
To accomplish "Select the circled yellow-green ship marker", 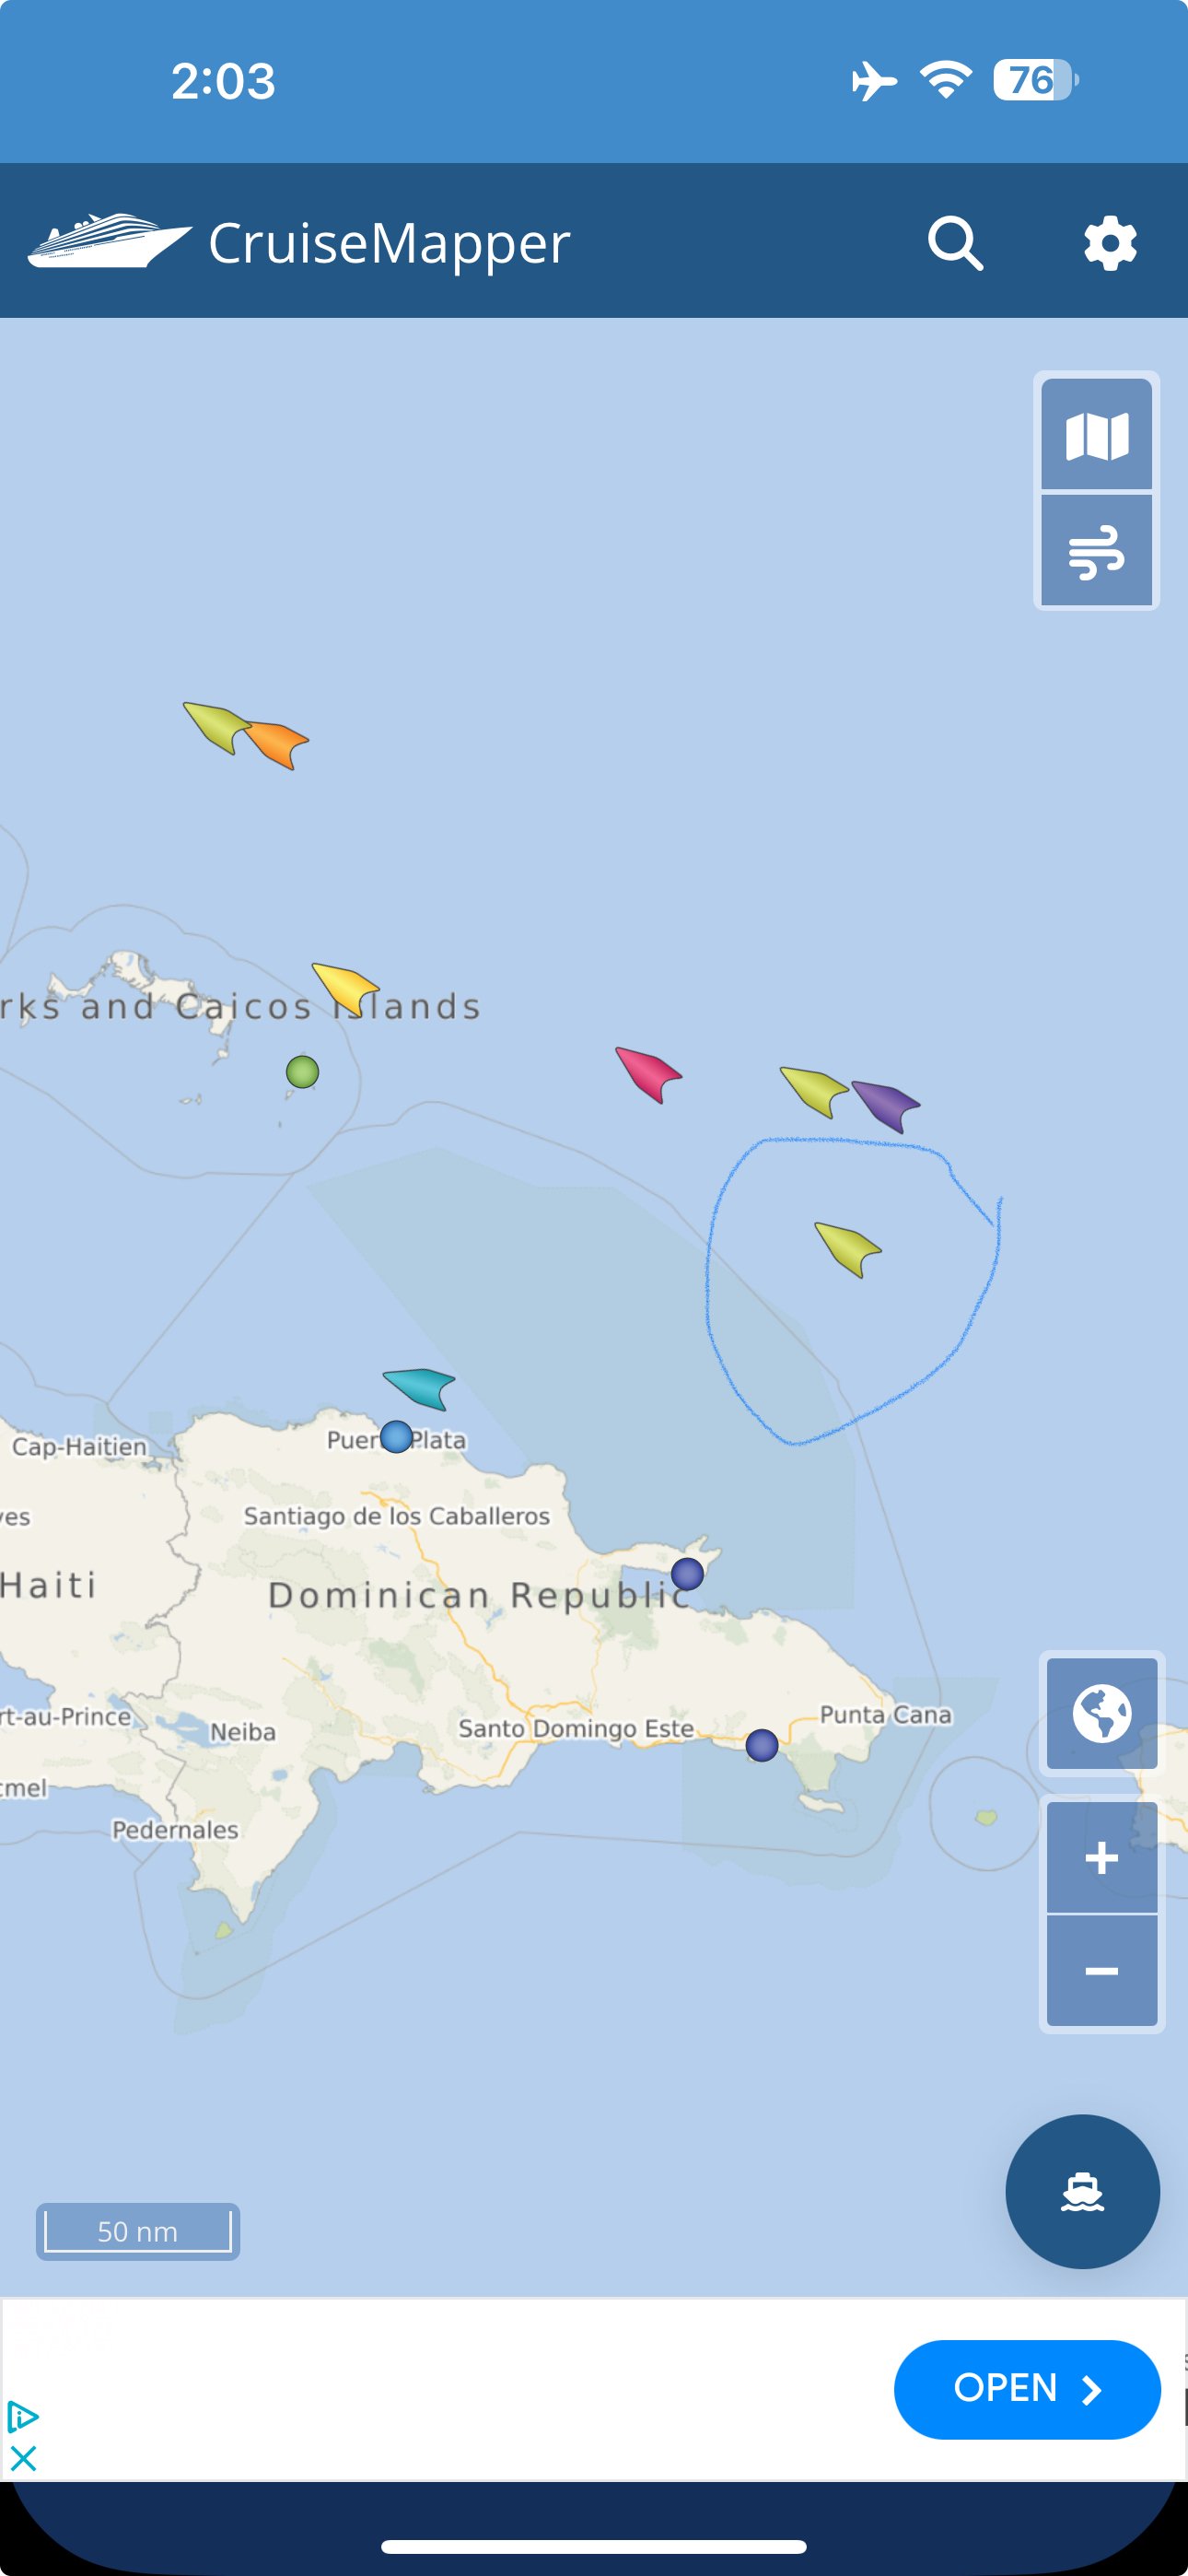I will [847, 1248].
